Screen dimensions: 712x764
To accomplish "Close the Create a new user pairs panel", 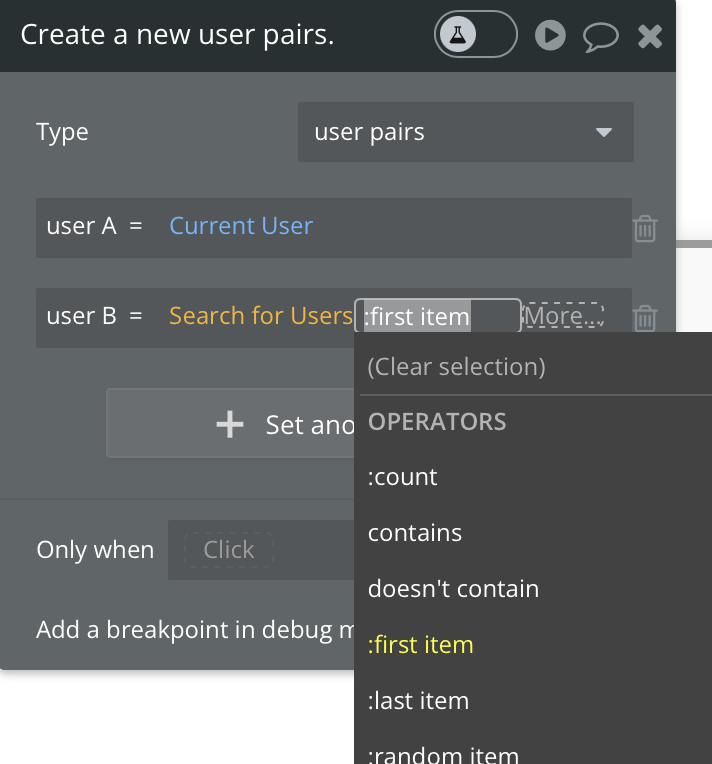I will (650, 37).
